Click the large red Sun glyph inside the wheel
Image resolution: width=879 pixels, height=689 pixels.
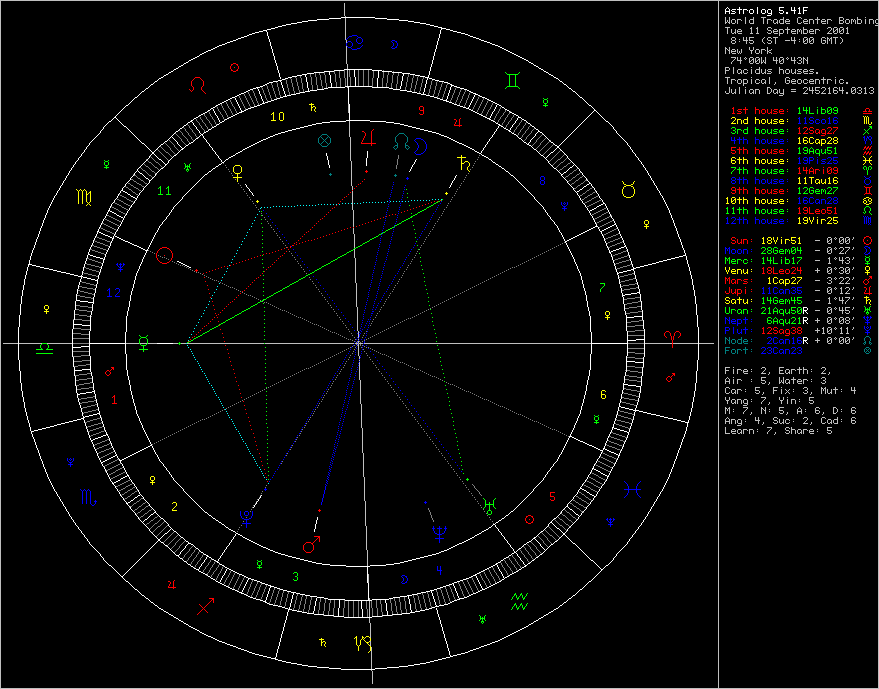[165, 257]
